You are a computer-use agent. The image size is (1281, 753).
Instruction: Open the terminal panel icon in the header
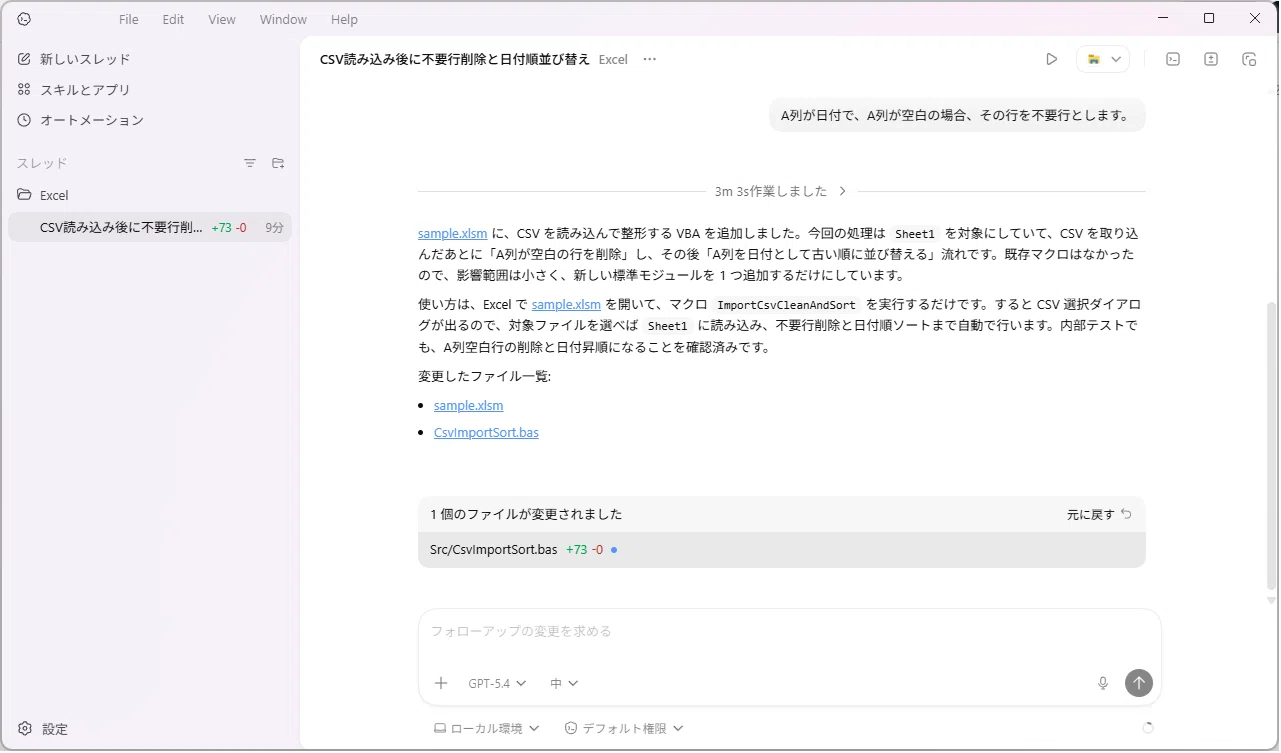tap(1173, 59)
